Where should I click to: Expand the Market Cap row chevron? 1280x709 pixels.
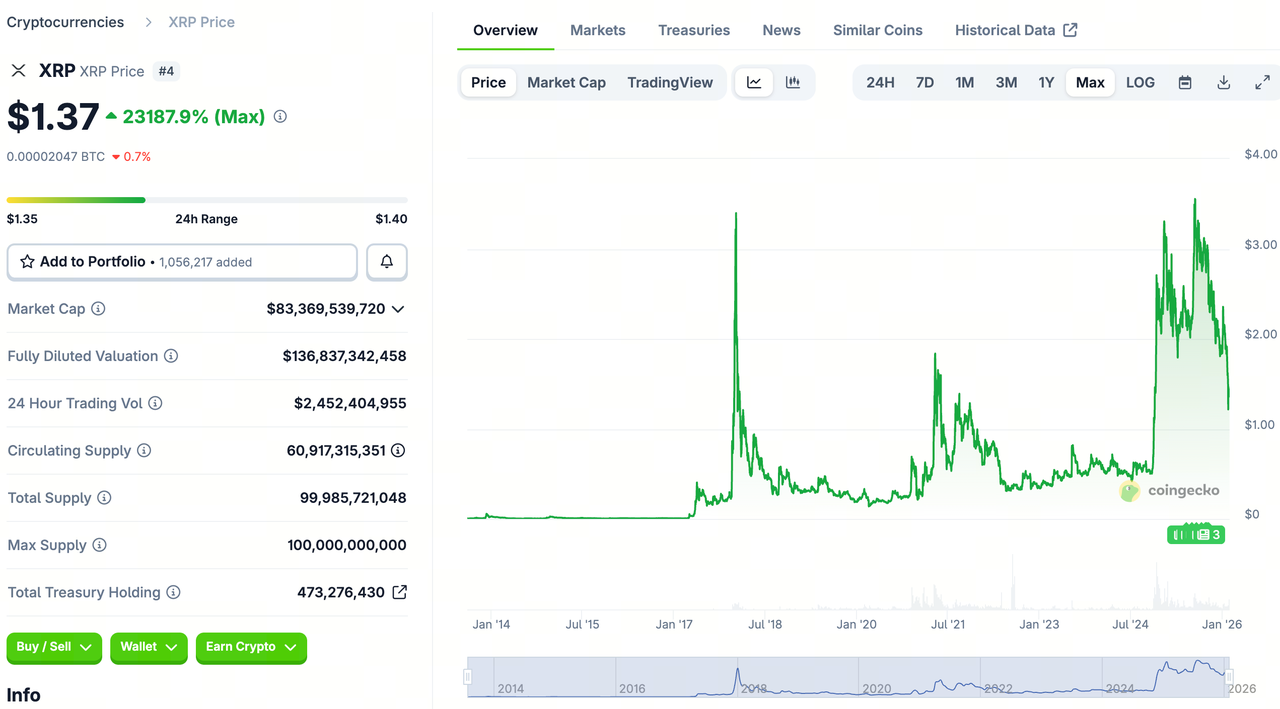pyautogui.click(x=399, y=309)
